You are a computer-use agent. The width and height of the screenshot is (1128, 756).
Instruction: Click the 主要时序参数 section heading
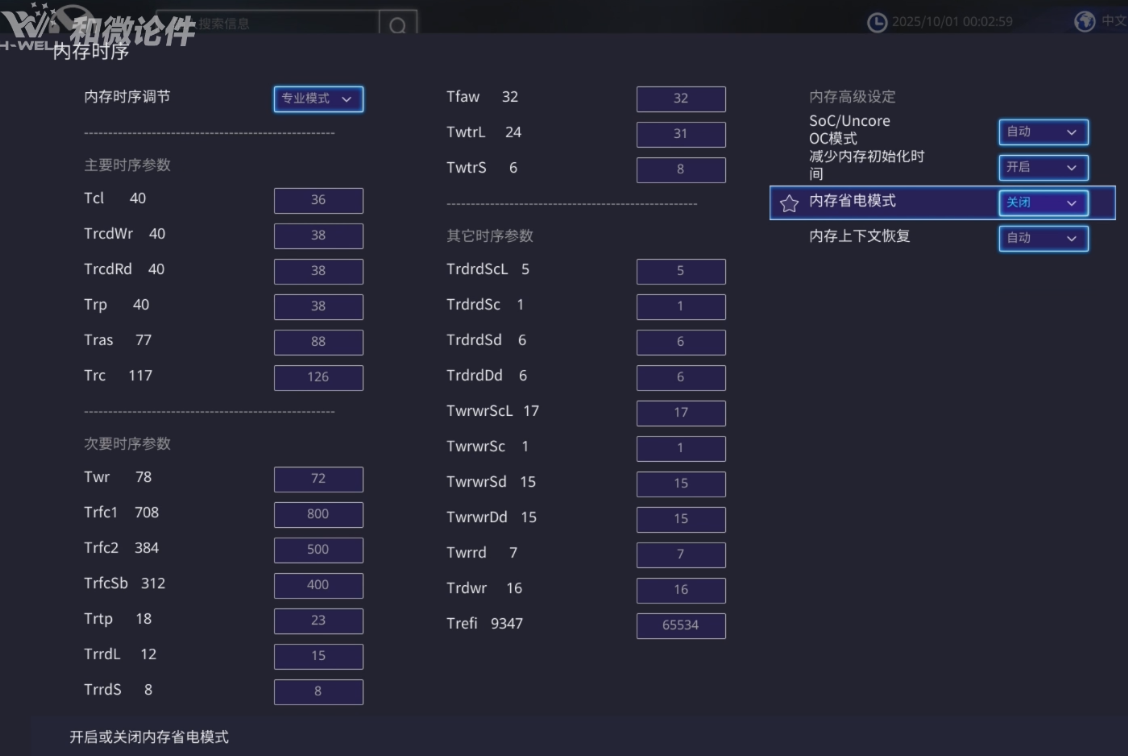pos(127,165)
